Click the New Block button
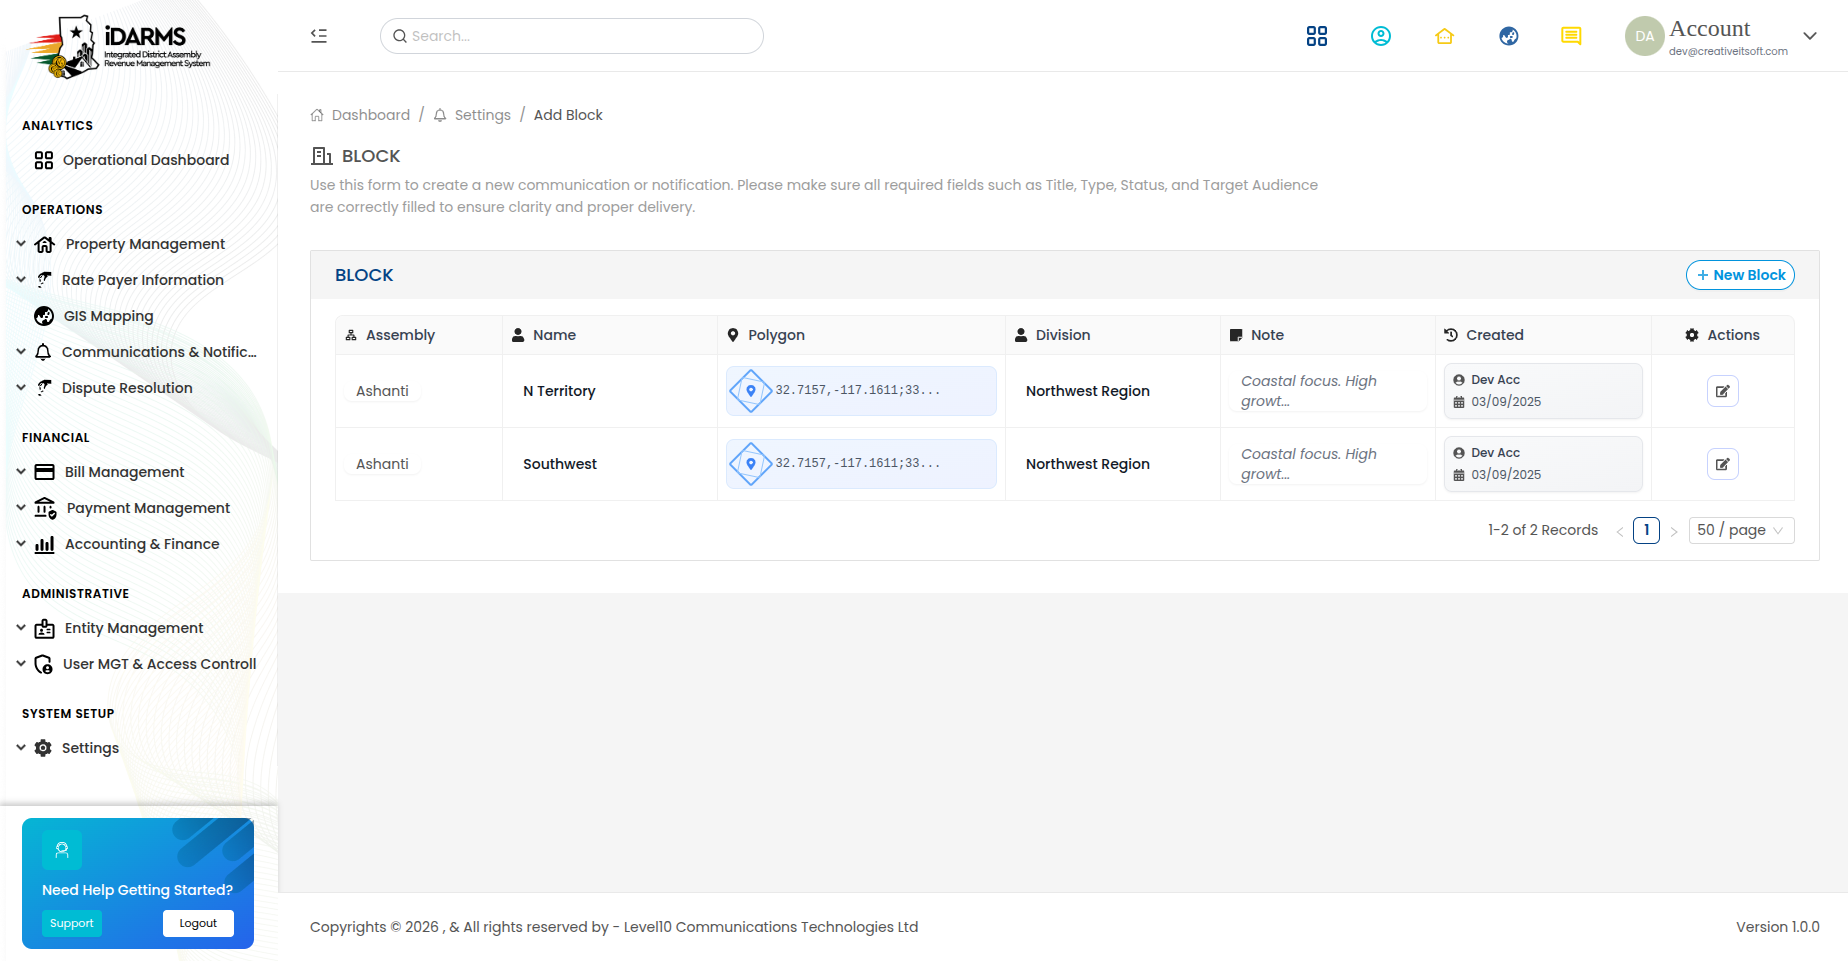 click(x=1740, y=275)
